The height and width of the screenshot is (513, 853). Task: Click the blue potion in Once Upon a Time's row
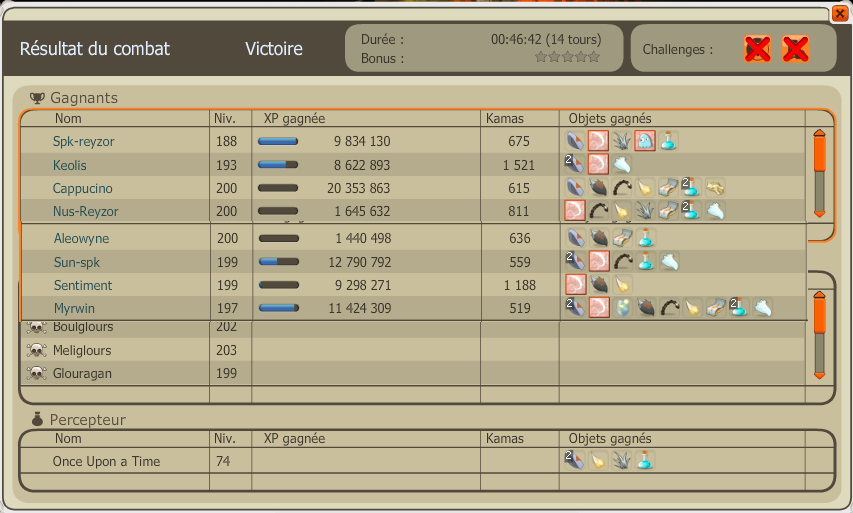pyautogui.click(x=645, y=461)
